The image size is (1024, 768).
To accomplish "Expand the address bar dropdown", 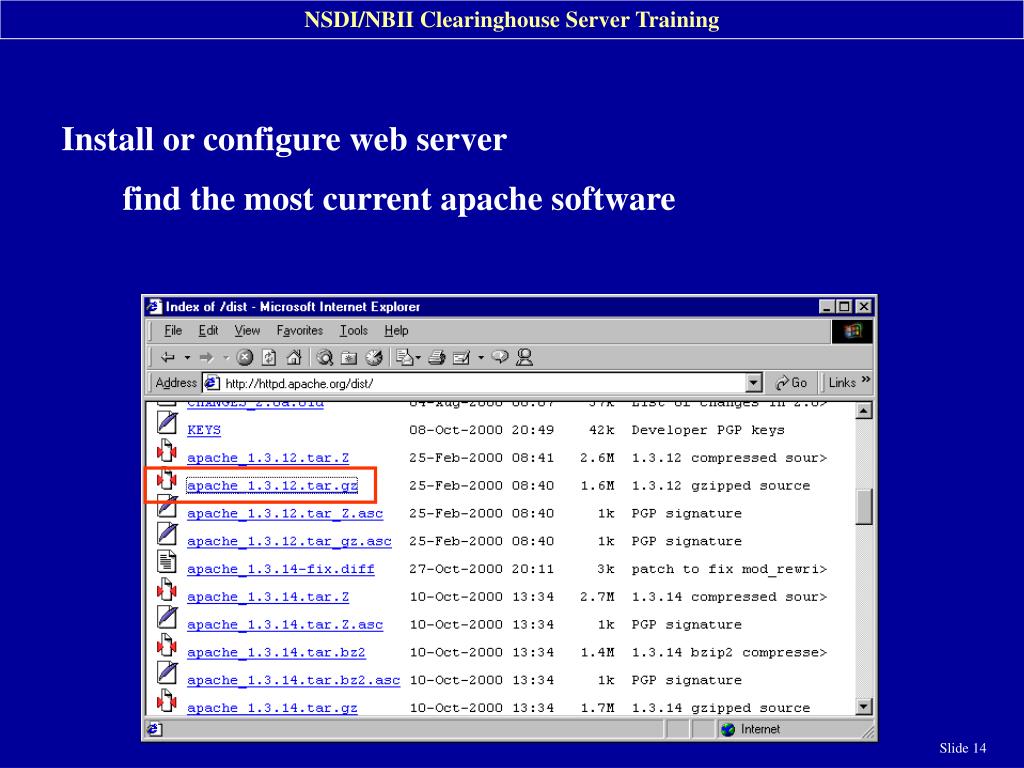I will (x=754, y=383).
